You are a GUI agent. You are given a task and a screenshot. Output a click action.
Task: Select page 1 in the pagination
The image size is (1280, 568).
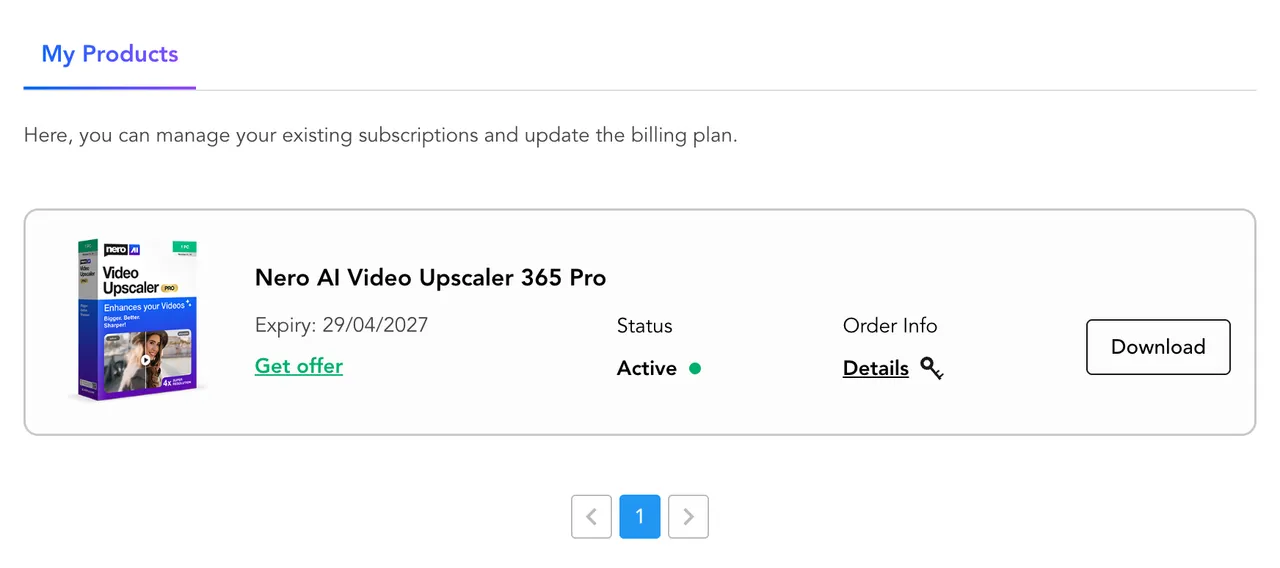click(x=640, y=517)
